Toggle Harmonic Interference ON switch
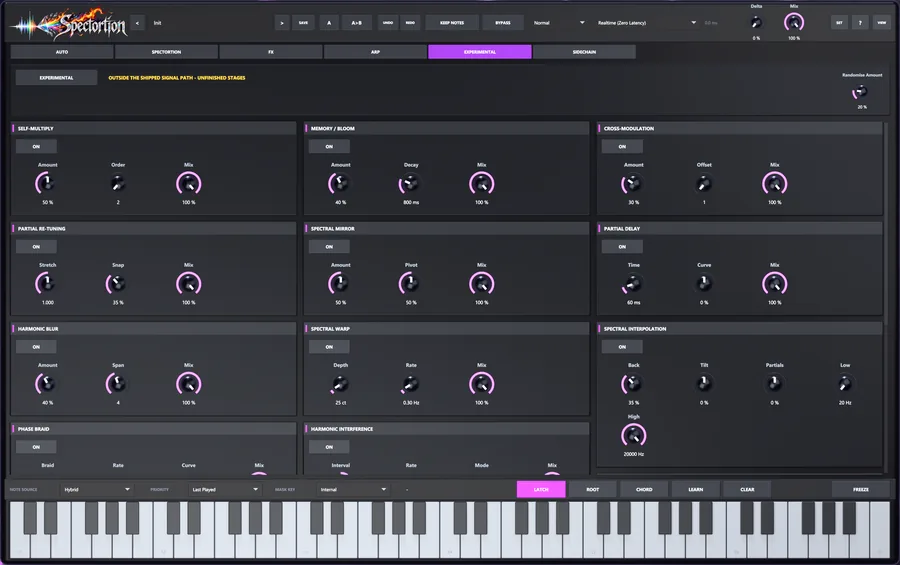This screenshot has width=900, height=565. pos(329,447)
